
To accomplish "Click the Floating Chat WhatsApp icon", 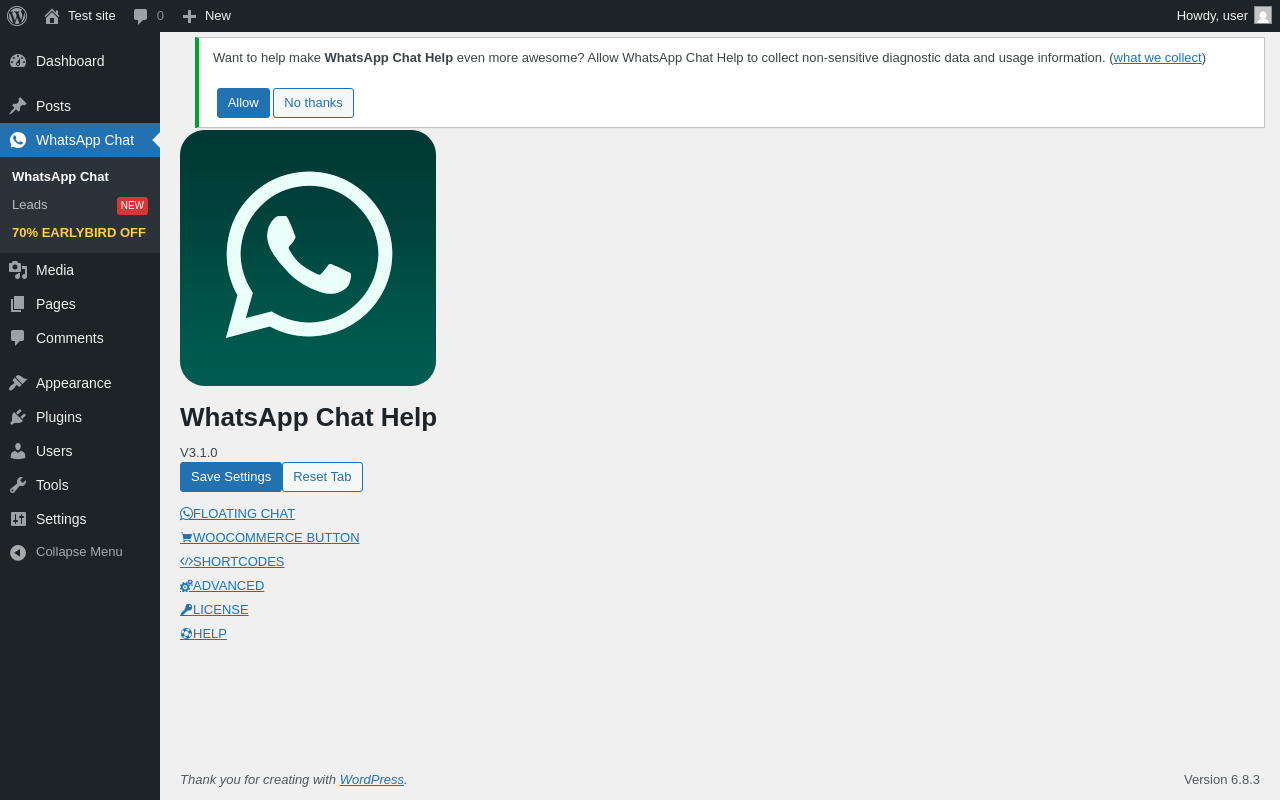I will coord(186,514).
